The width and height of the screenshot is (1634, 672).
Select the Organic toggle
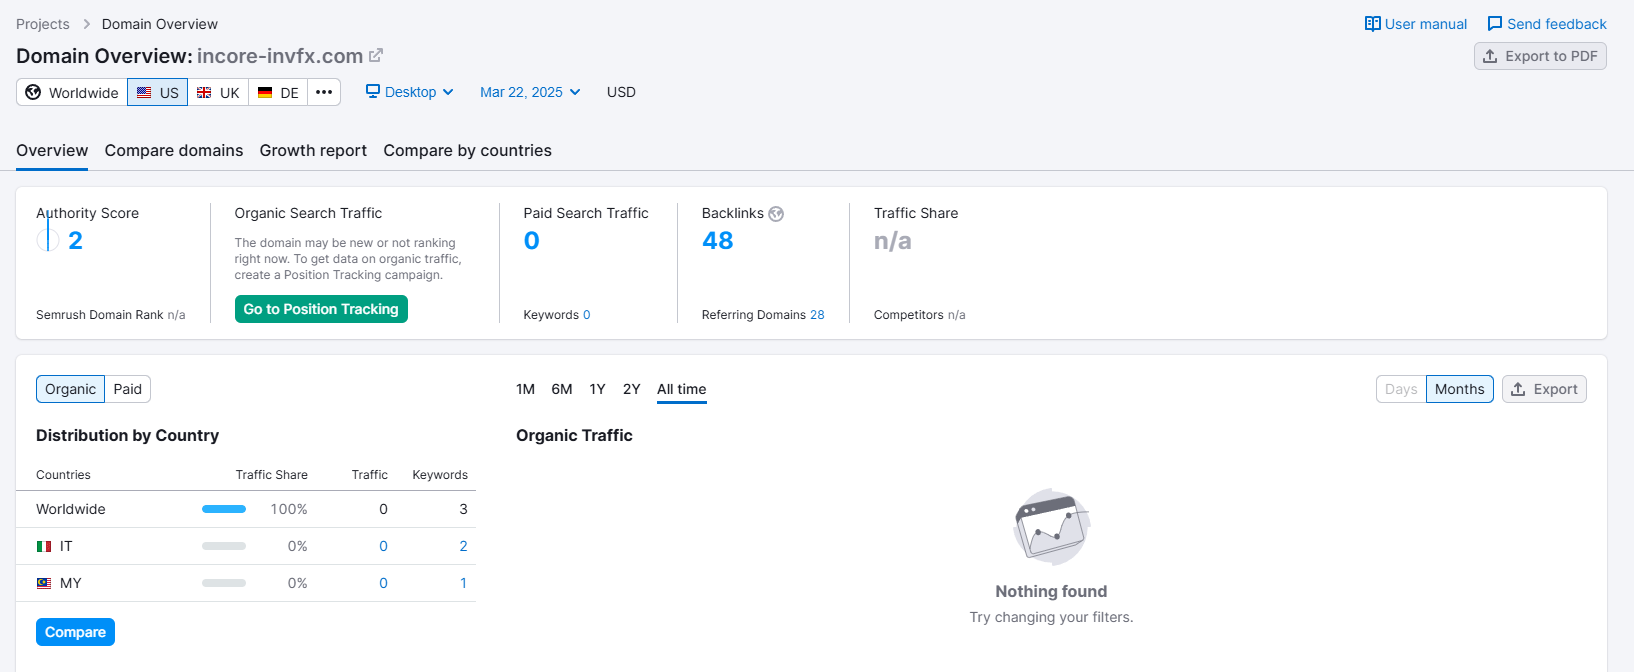(70, 389)
